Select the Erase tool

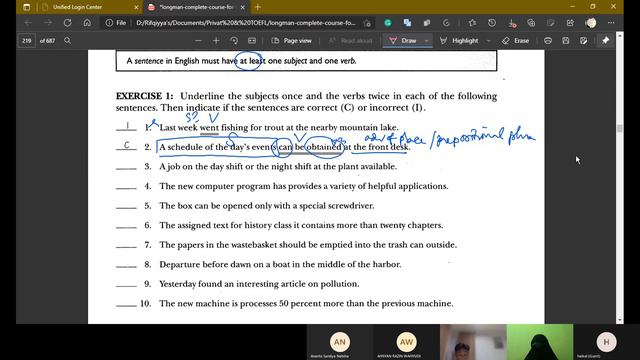516,40
